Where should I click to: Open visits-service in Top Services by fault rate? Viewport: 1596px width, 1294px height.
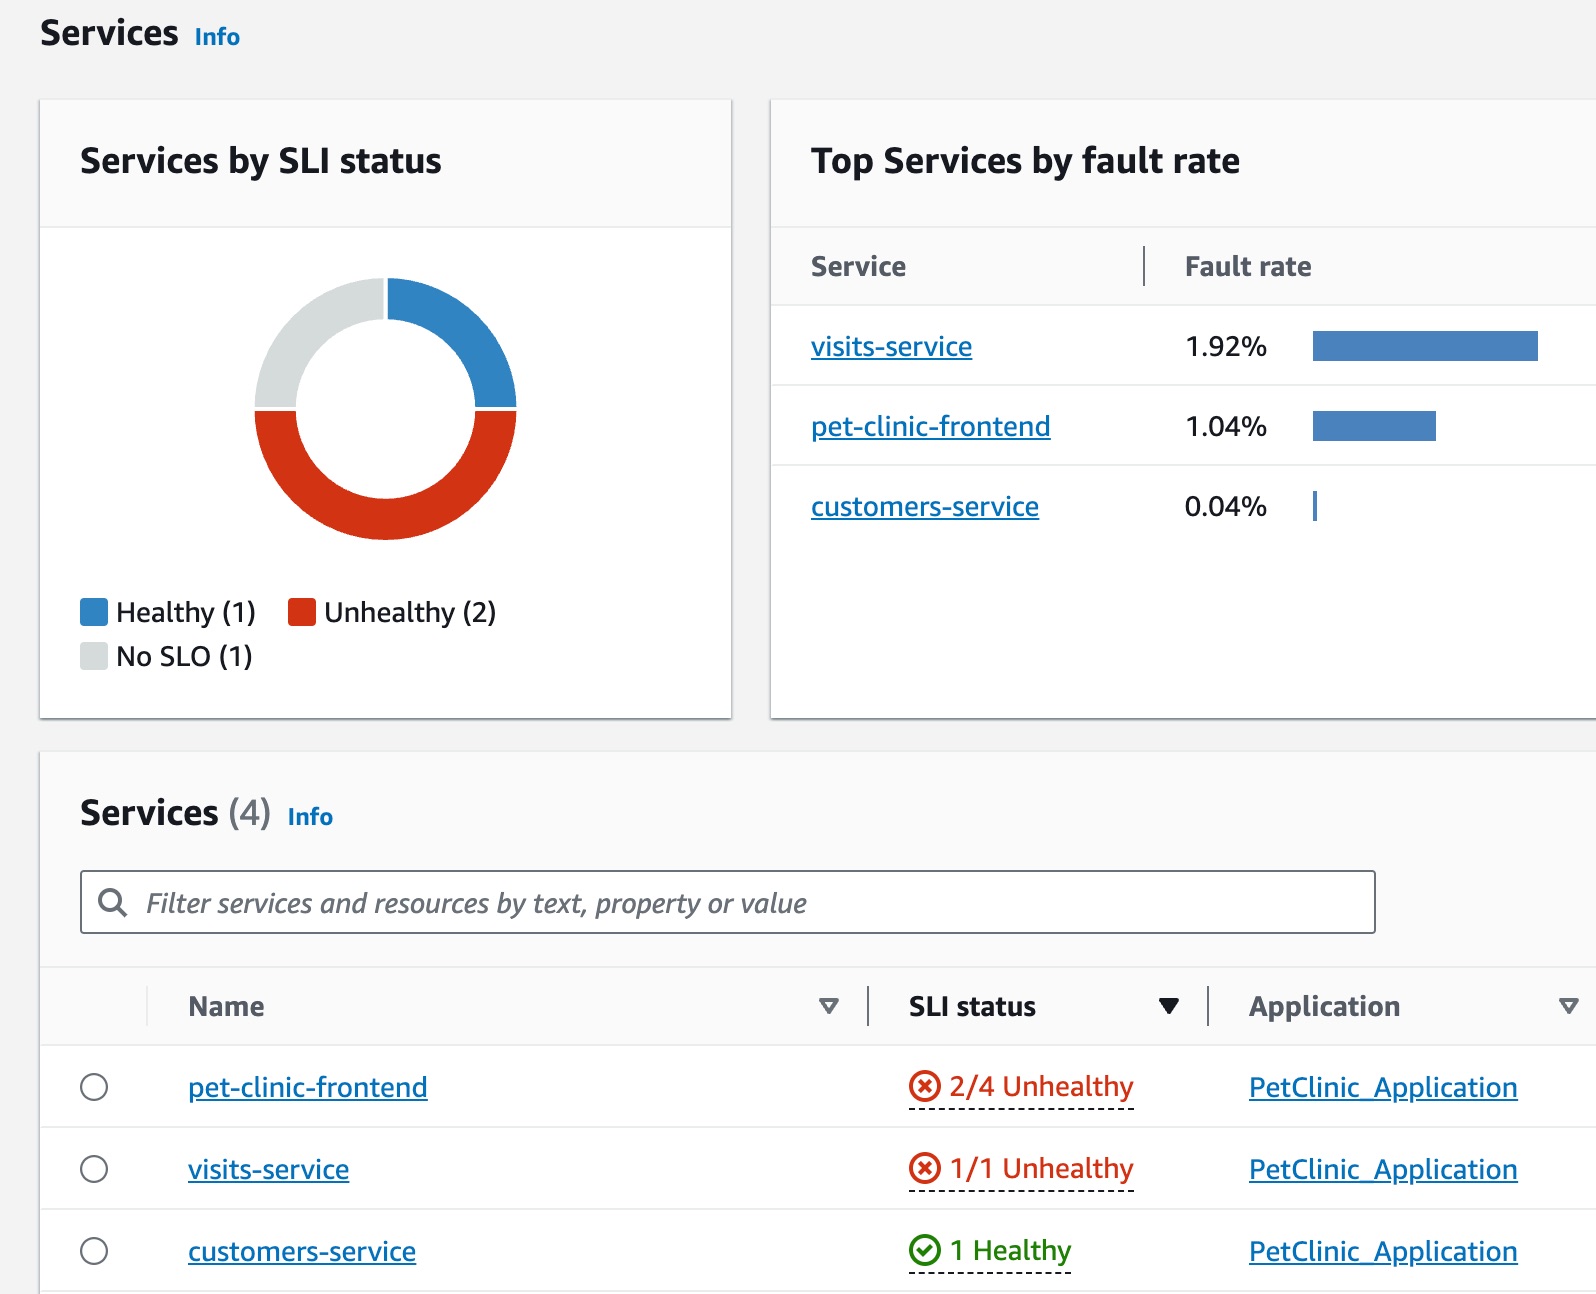[x=891, y=347]
